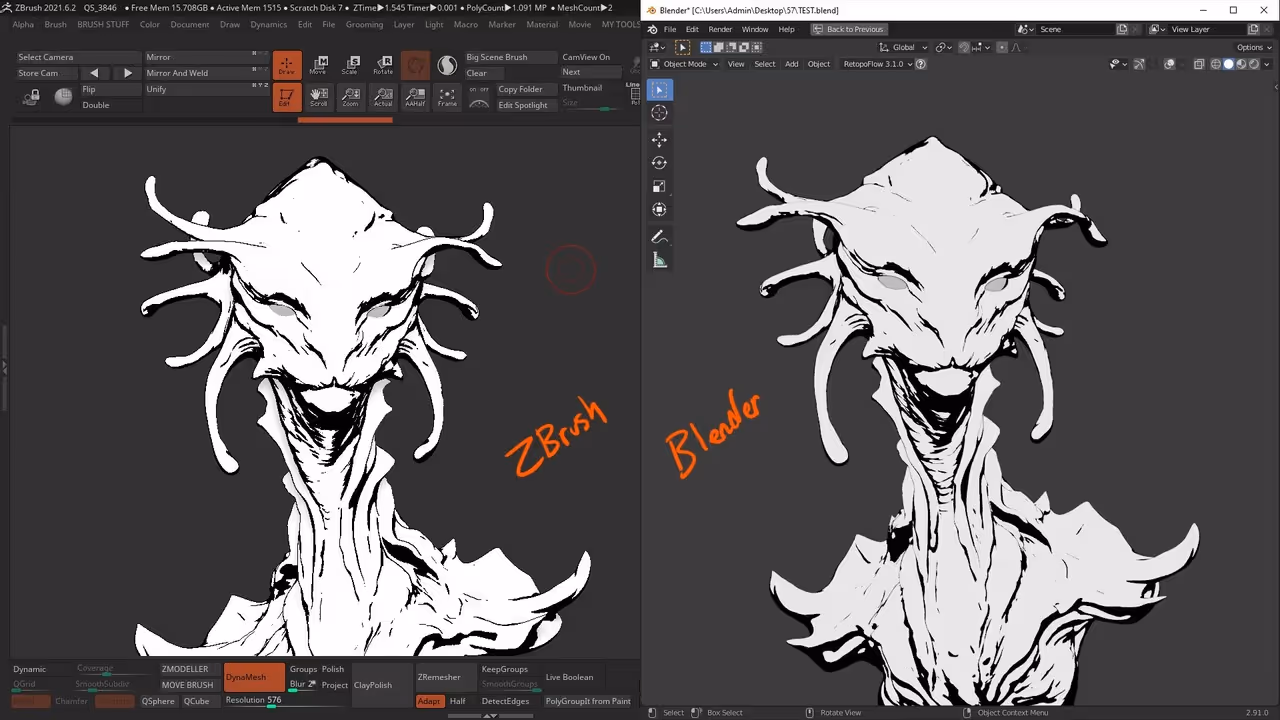The height and width of the screenshot is (720, 1280).
Task: Open the Brush menu in ZBrush
Action: click(55, 24)
